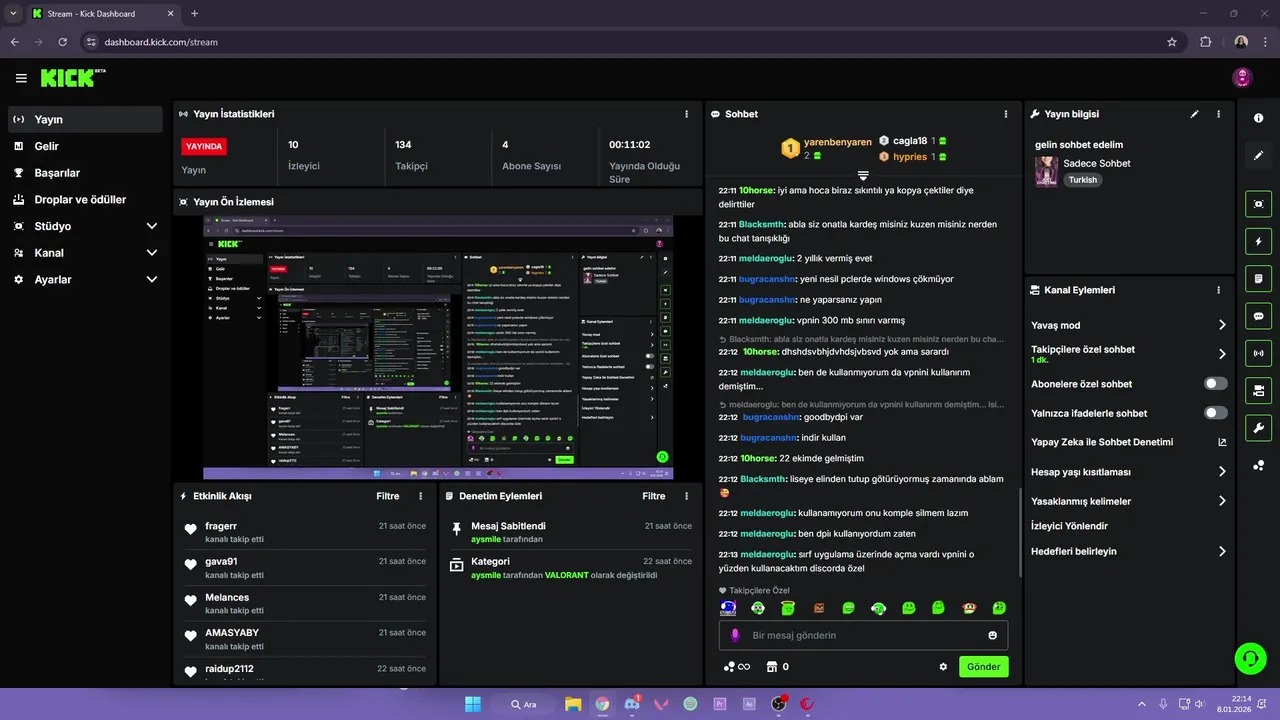Open Yayın İstatistikleri panel options menu
The image size is (1280, 720).
pyautogui.click(x=686, y=114)
